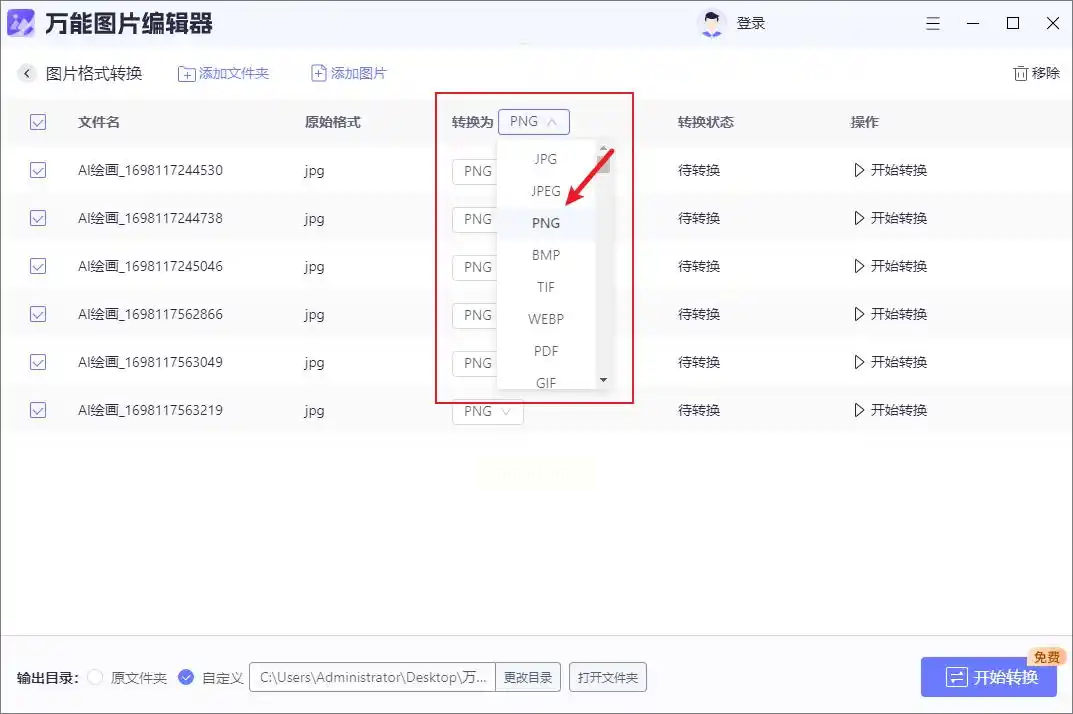Click 移除 trash button
The image size is (1073, 714).
[x=1036, y=73]
